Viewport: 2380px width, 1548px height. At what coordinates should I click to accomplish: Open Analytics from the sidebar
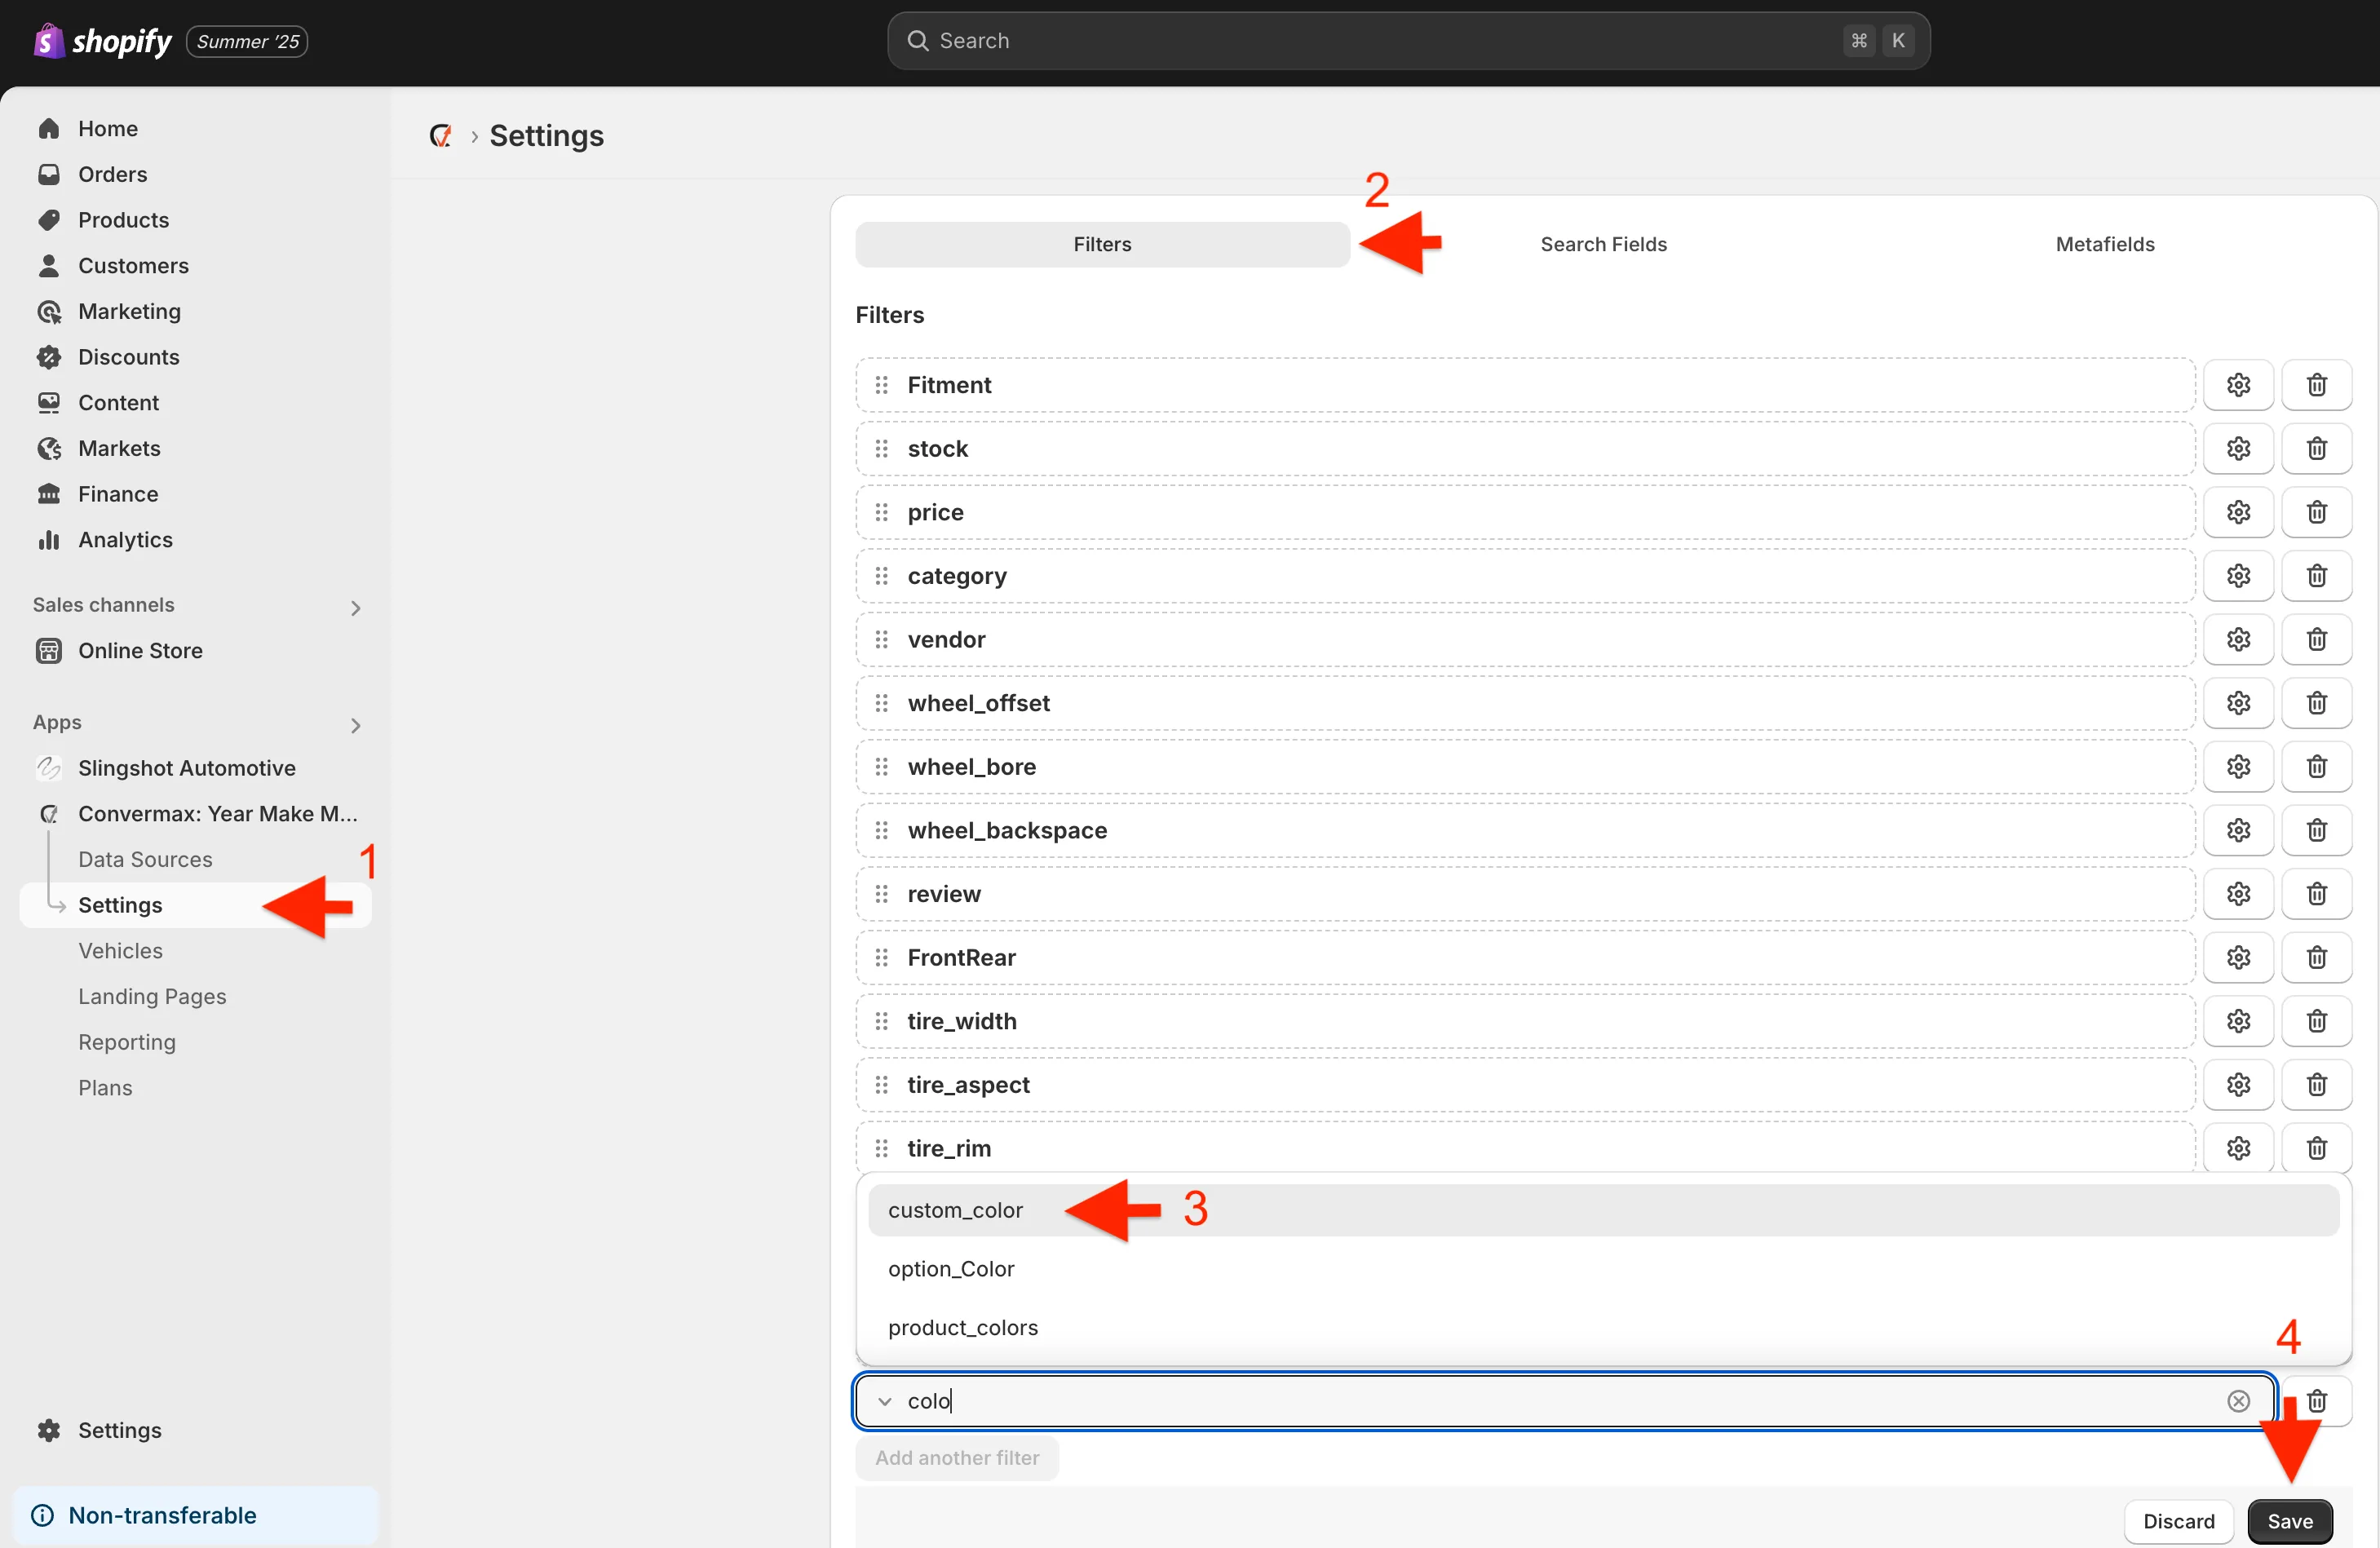coord(125,540)
